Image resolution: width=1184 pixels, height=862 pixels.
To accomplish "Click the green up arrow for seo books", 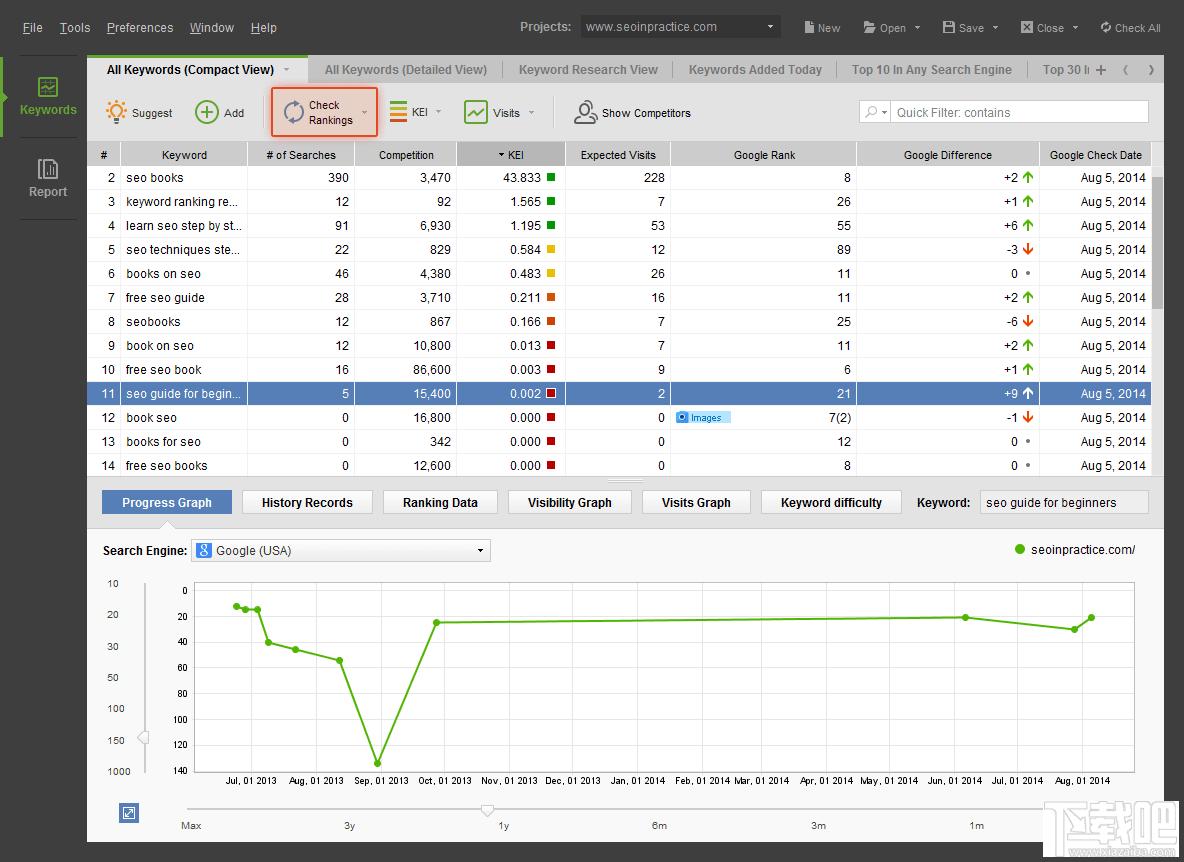I will pos(1028,177).
